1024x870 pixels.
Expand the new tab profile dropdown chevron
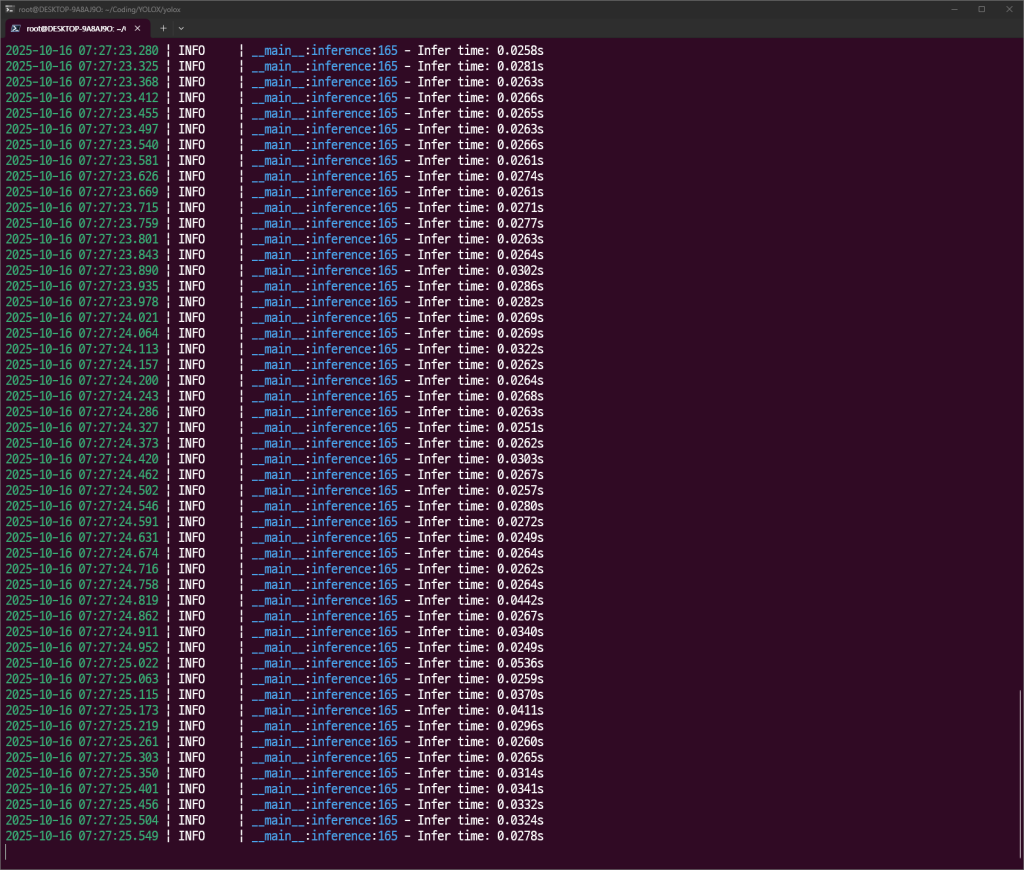[181, 28]
